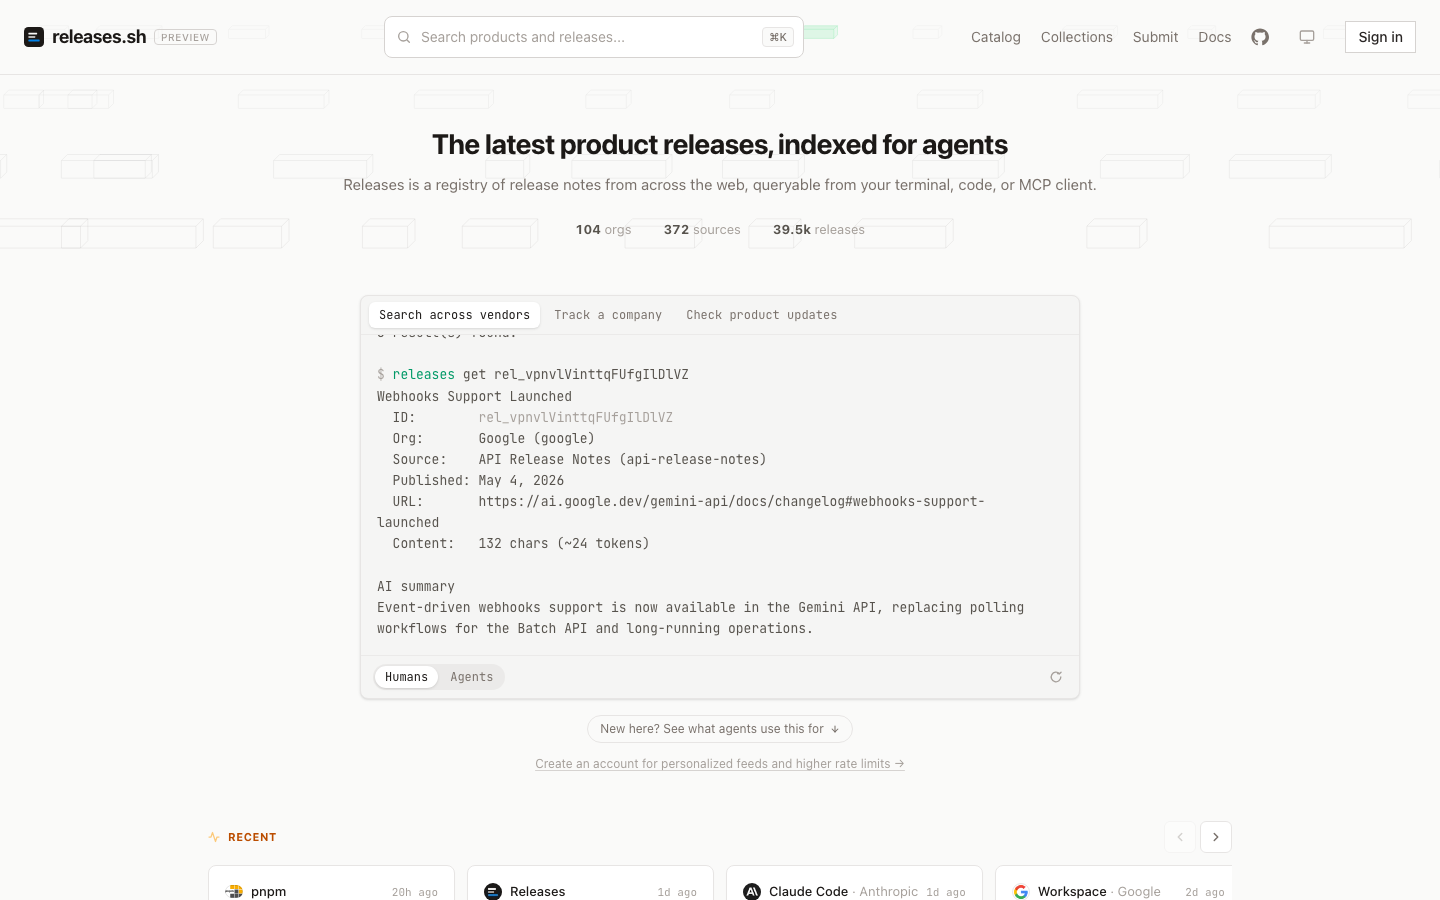
Task: Go to previous recent releases
Action: tap(1180, 837)
